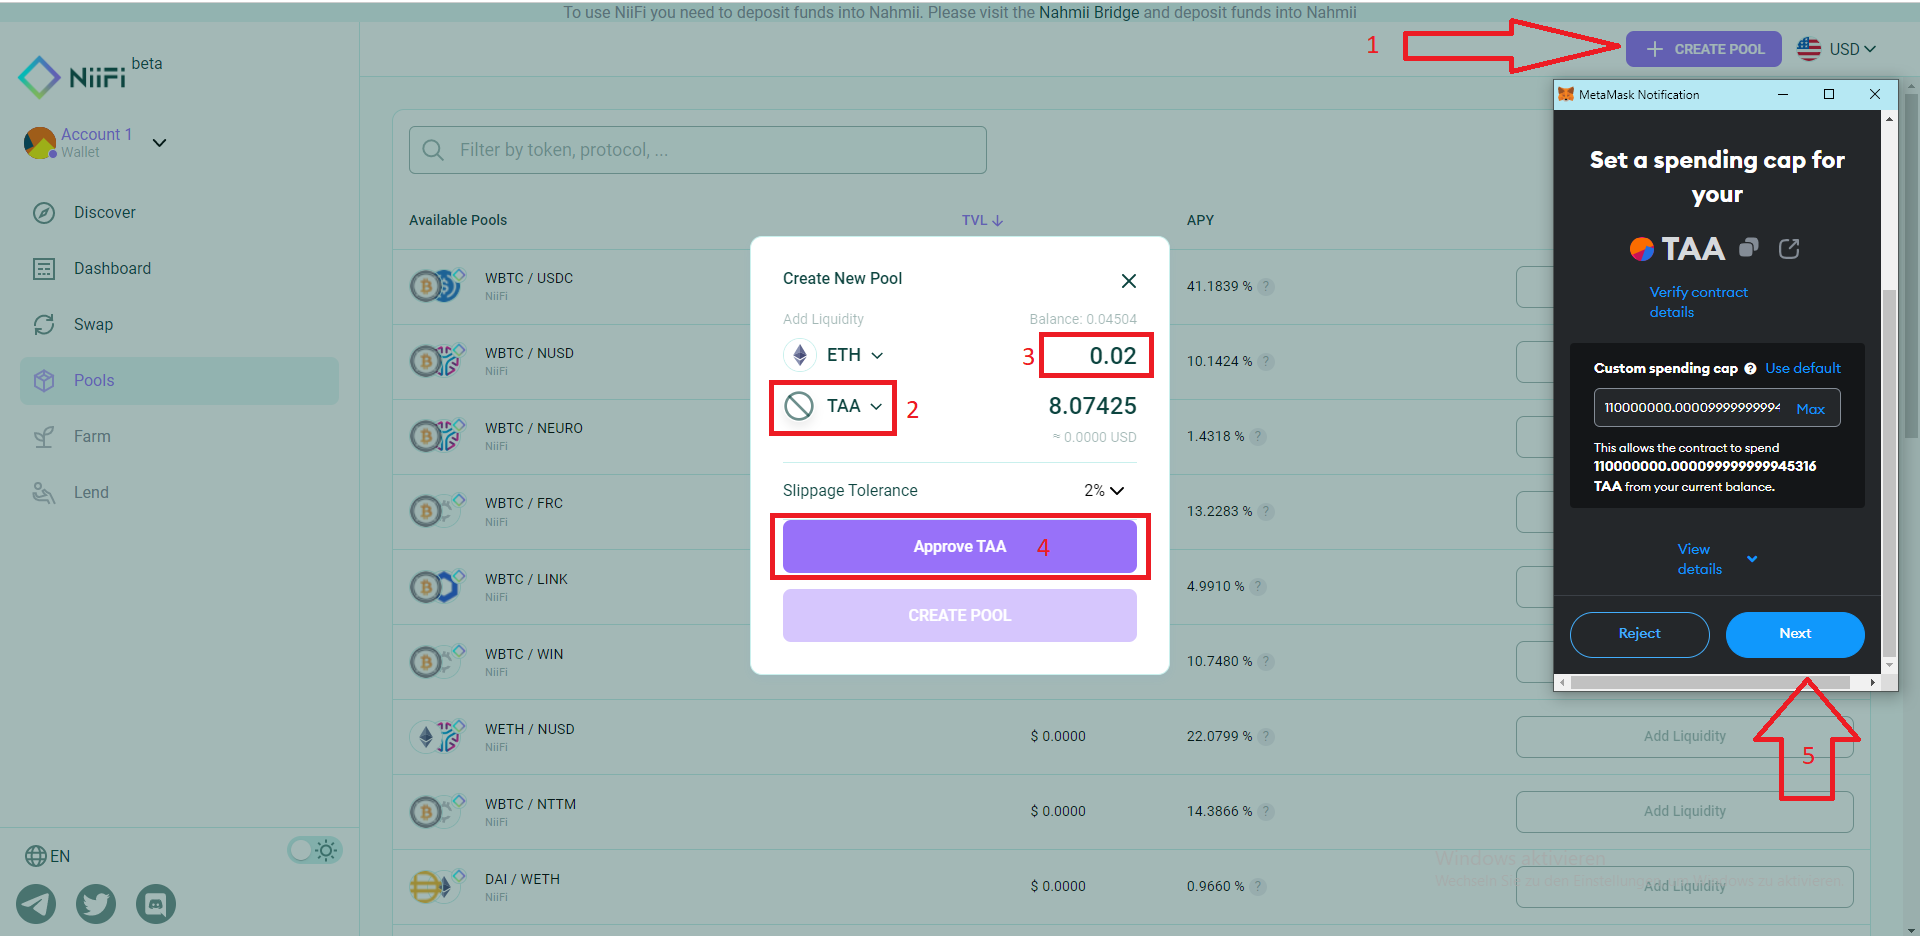Click the Lend hand icon
This screenshot has width=1920, height=936.
click(x=44, y=492)
